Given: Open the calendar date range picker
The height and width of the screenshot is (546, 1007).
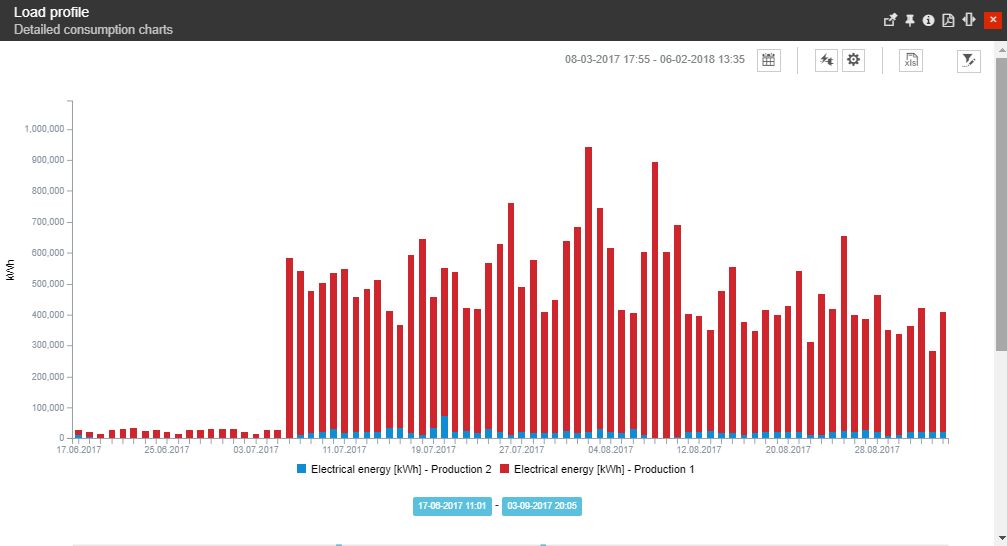Looking at the screenshot, I should (x=768, y=60).
